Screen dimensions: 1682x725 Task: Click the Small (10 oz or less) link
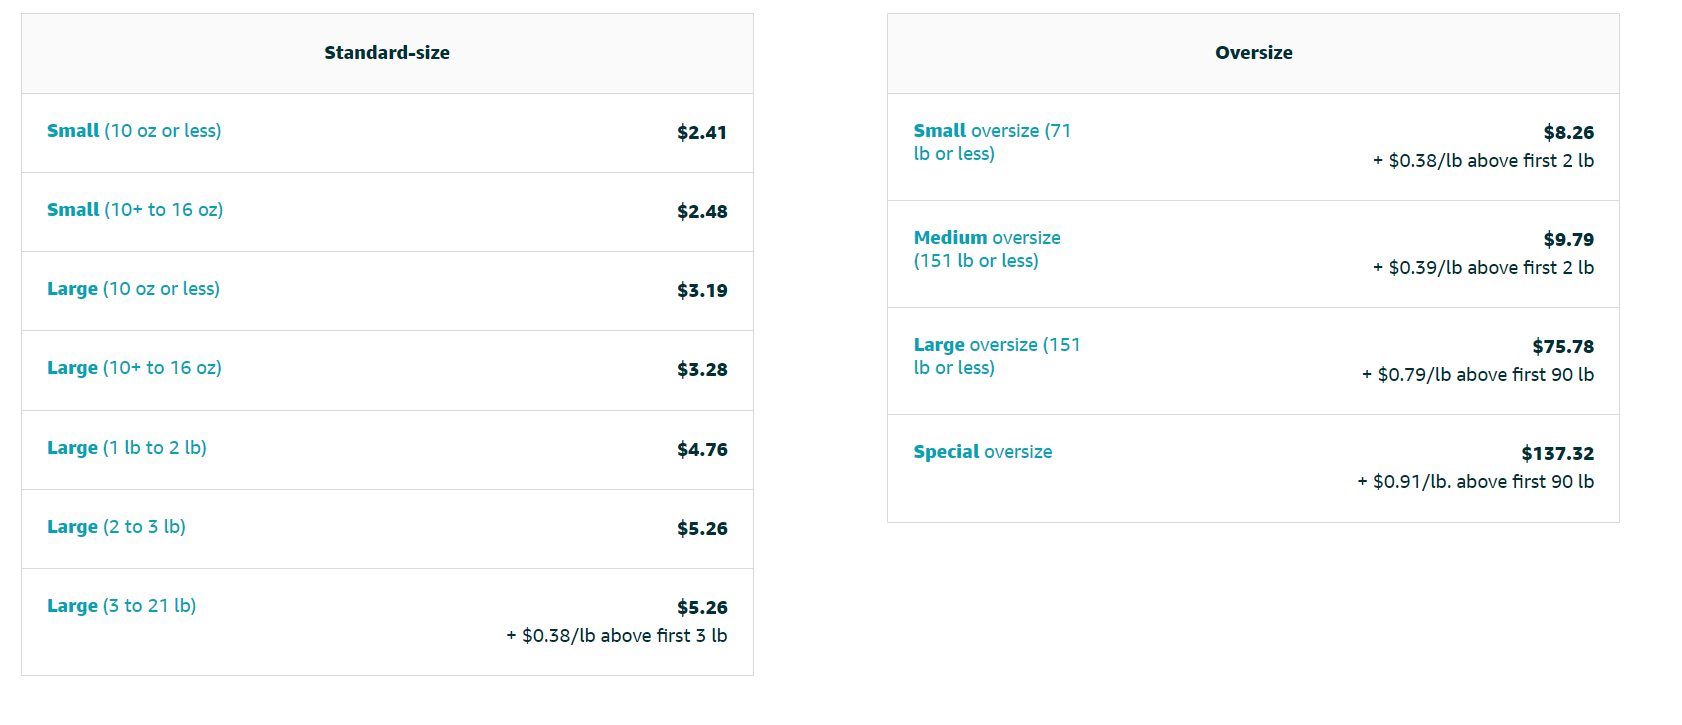click(134, 131)
